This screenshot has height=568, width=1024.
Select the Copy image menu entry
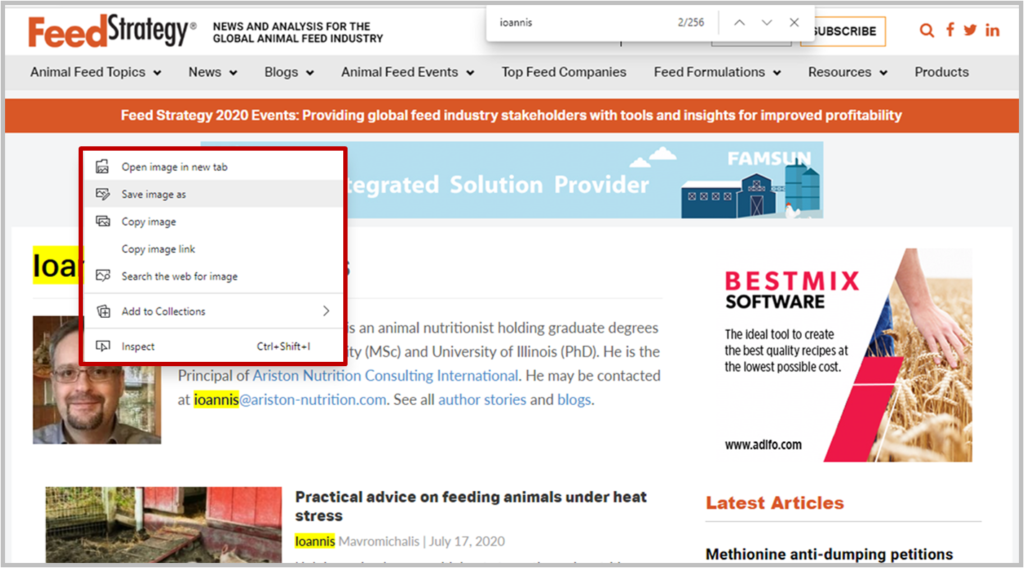click(x=214, y=221)
